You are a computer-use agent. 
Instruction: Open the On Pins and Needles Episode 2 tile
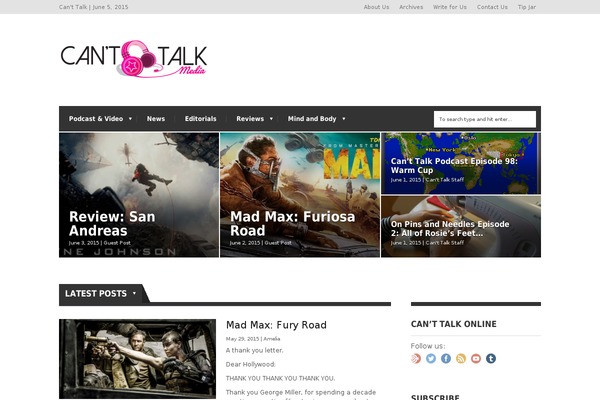click(461, 227)
